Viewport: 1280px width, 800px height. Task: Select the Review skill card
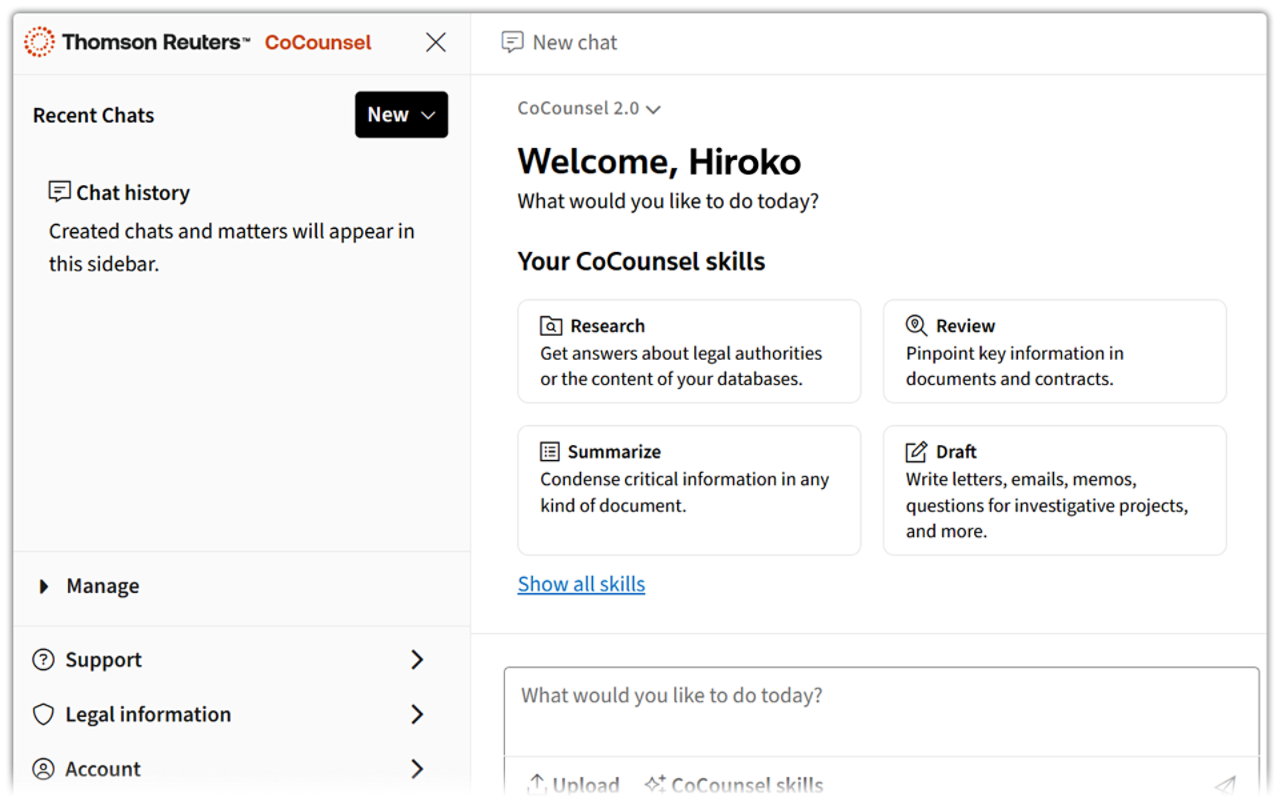coord(1055,351)
